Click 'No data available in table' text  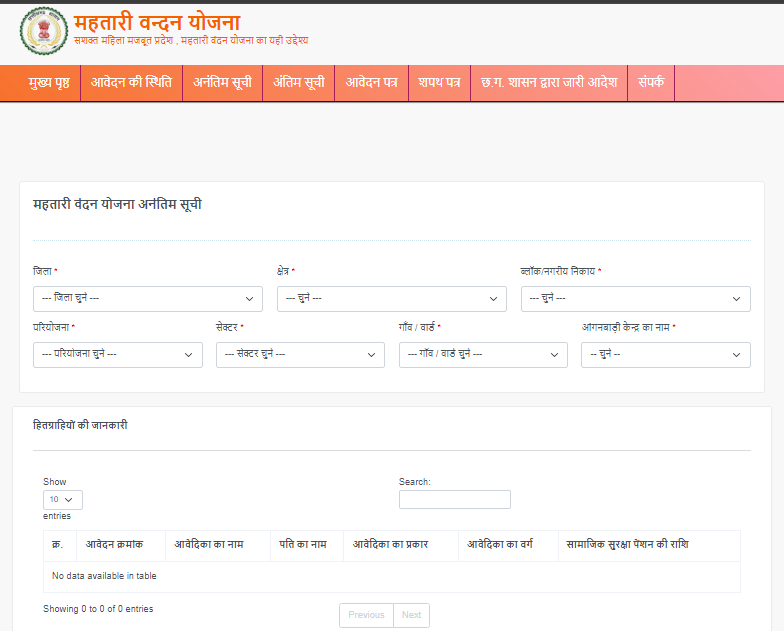pos(104,576)
